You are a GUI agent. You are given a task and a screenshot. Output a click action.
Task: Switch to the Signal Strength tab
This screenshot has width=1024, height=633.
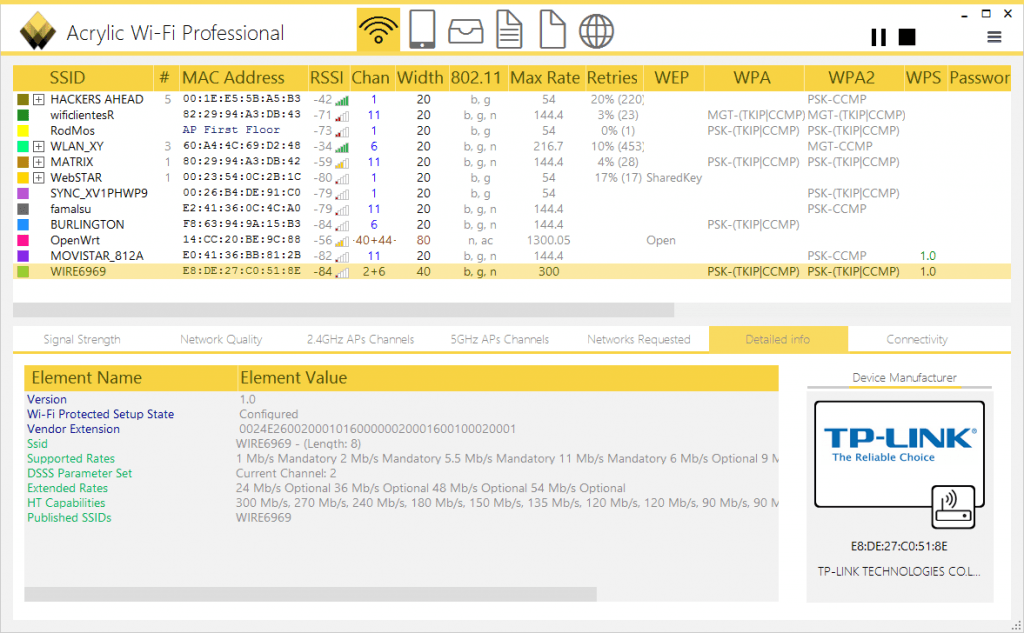coord(82,340)
